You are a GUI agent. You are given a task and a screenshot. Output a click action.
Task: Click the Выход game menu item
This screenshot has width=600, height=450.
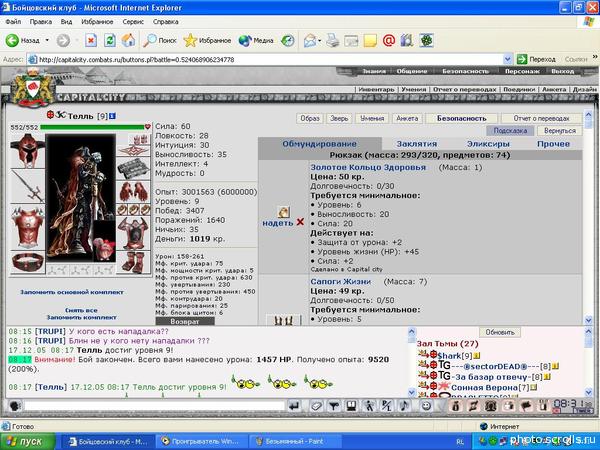562,71
